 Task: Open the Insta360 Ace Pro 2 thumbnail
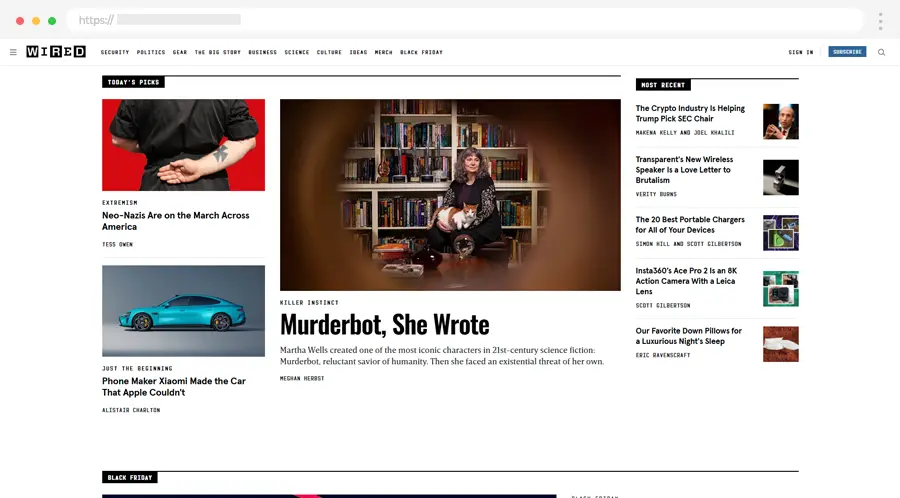(x=780, y=288)
